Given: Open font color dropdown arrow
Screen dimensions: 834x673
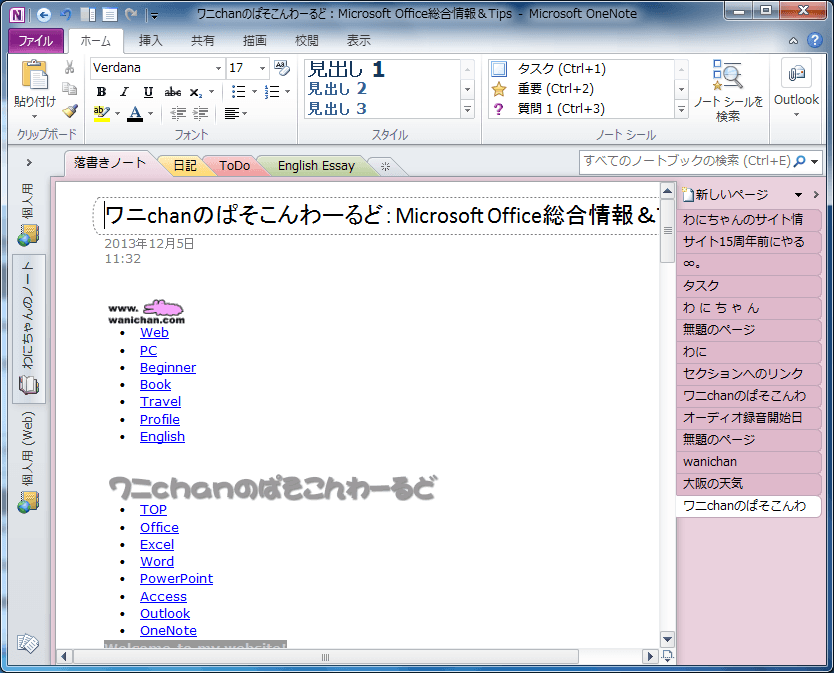Looking at the screenshot, I should pos(151,113).
